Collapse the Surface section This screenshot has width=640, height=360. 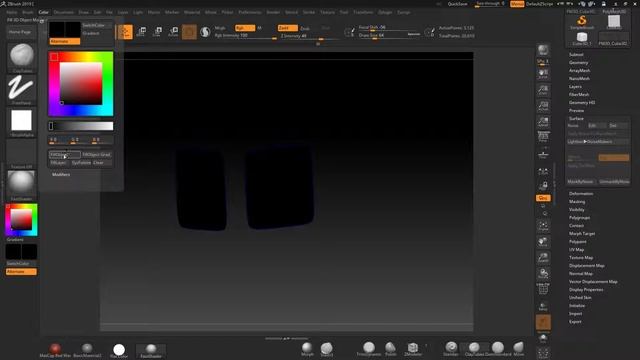(x=576, y=118)
